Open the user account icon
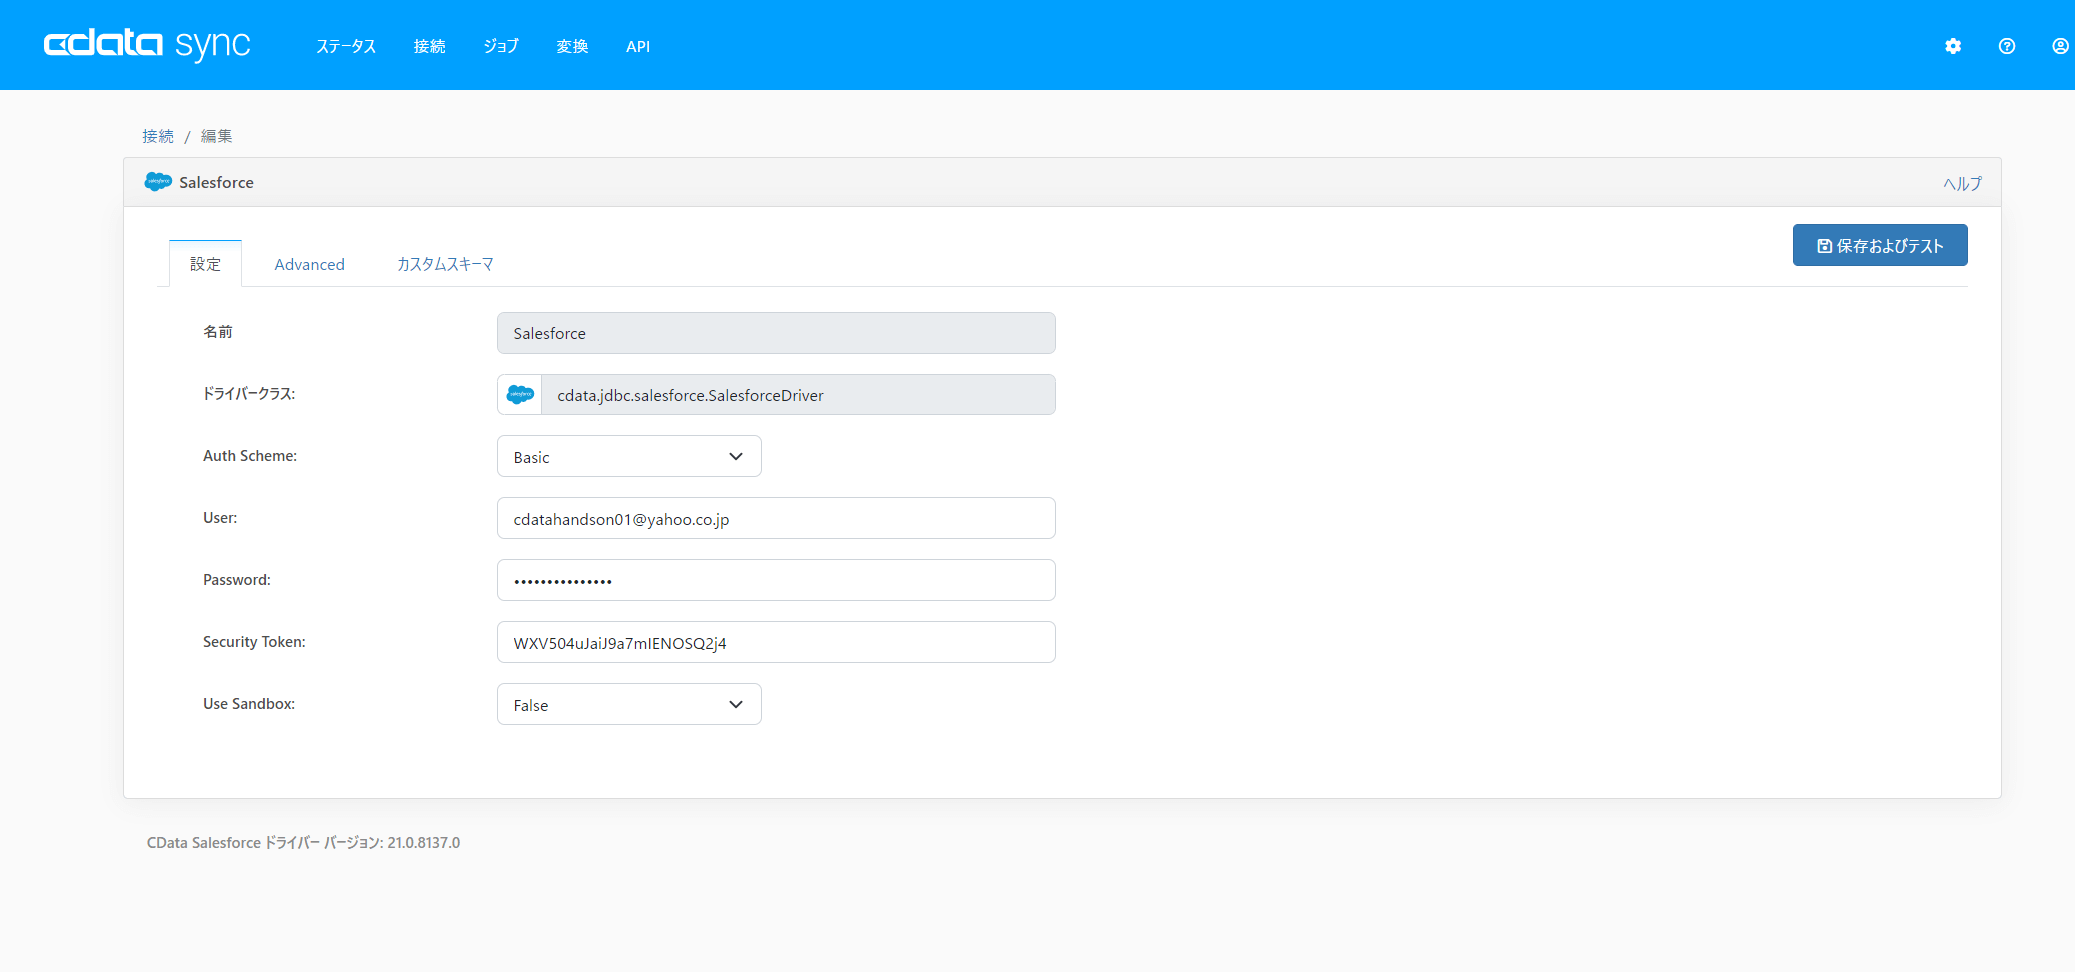Image resolution: width=2075 pixels, height=972 pixels. click(2060, 46)
